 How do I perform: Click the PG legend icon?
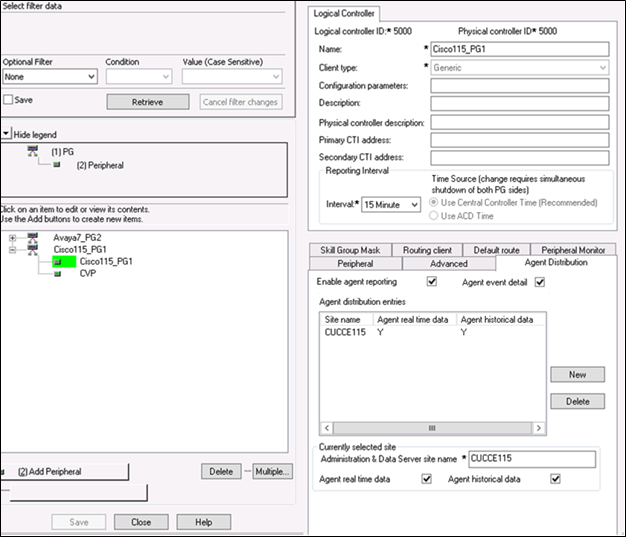33,151
